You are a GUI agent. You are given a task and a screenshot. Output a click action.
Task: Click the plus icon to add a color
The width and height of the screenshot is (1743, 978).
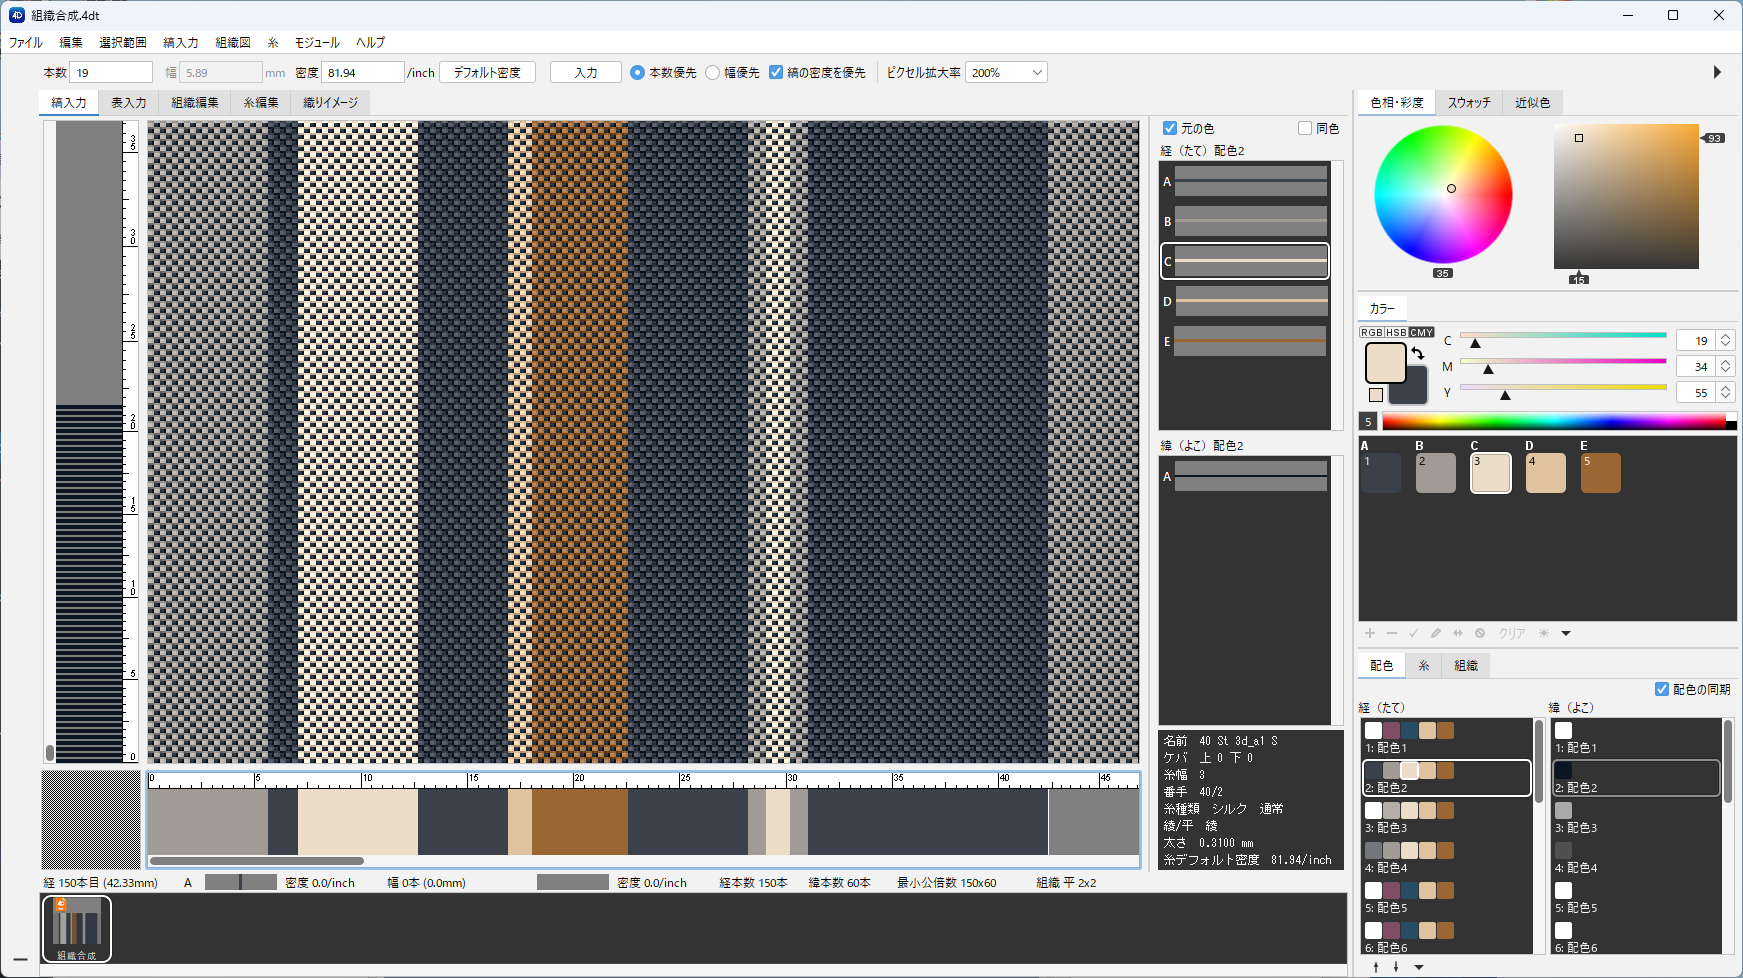[x=1370, y=633]
